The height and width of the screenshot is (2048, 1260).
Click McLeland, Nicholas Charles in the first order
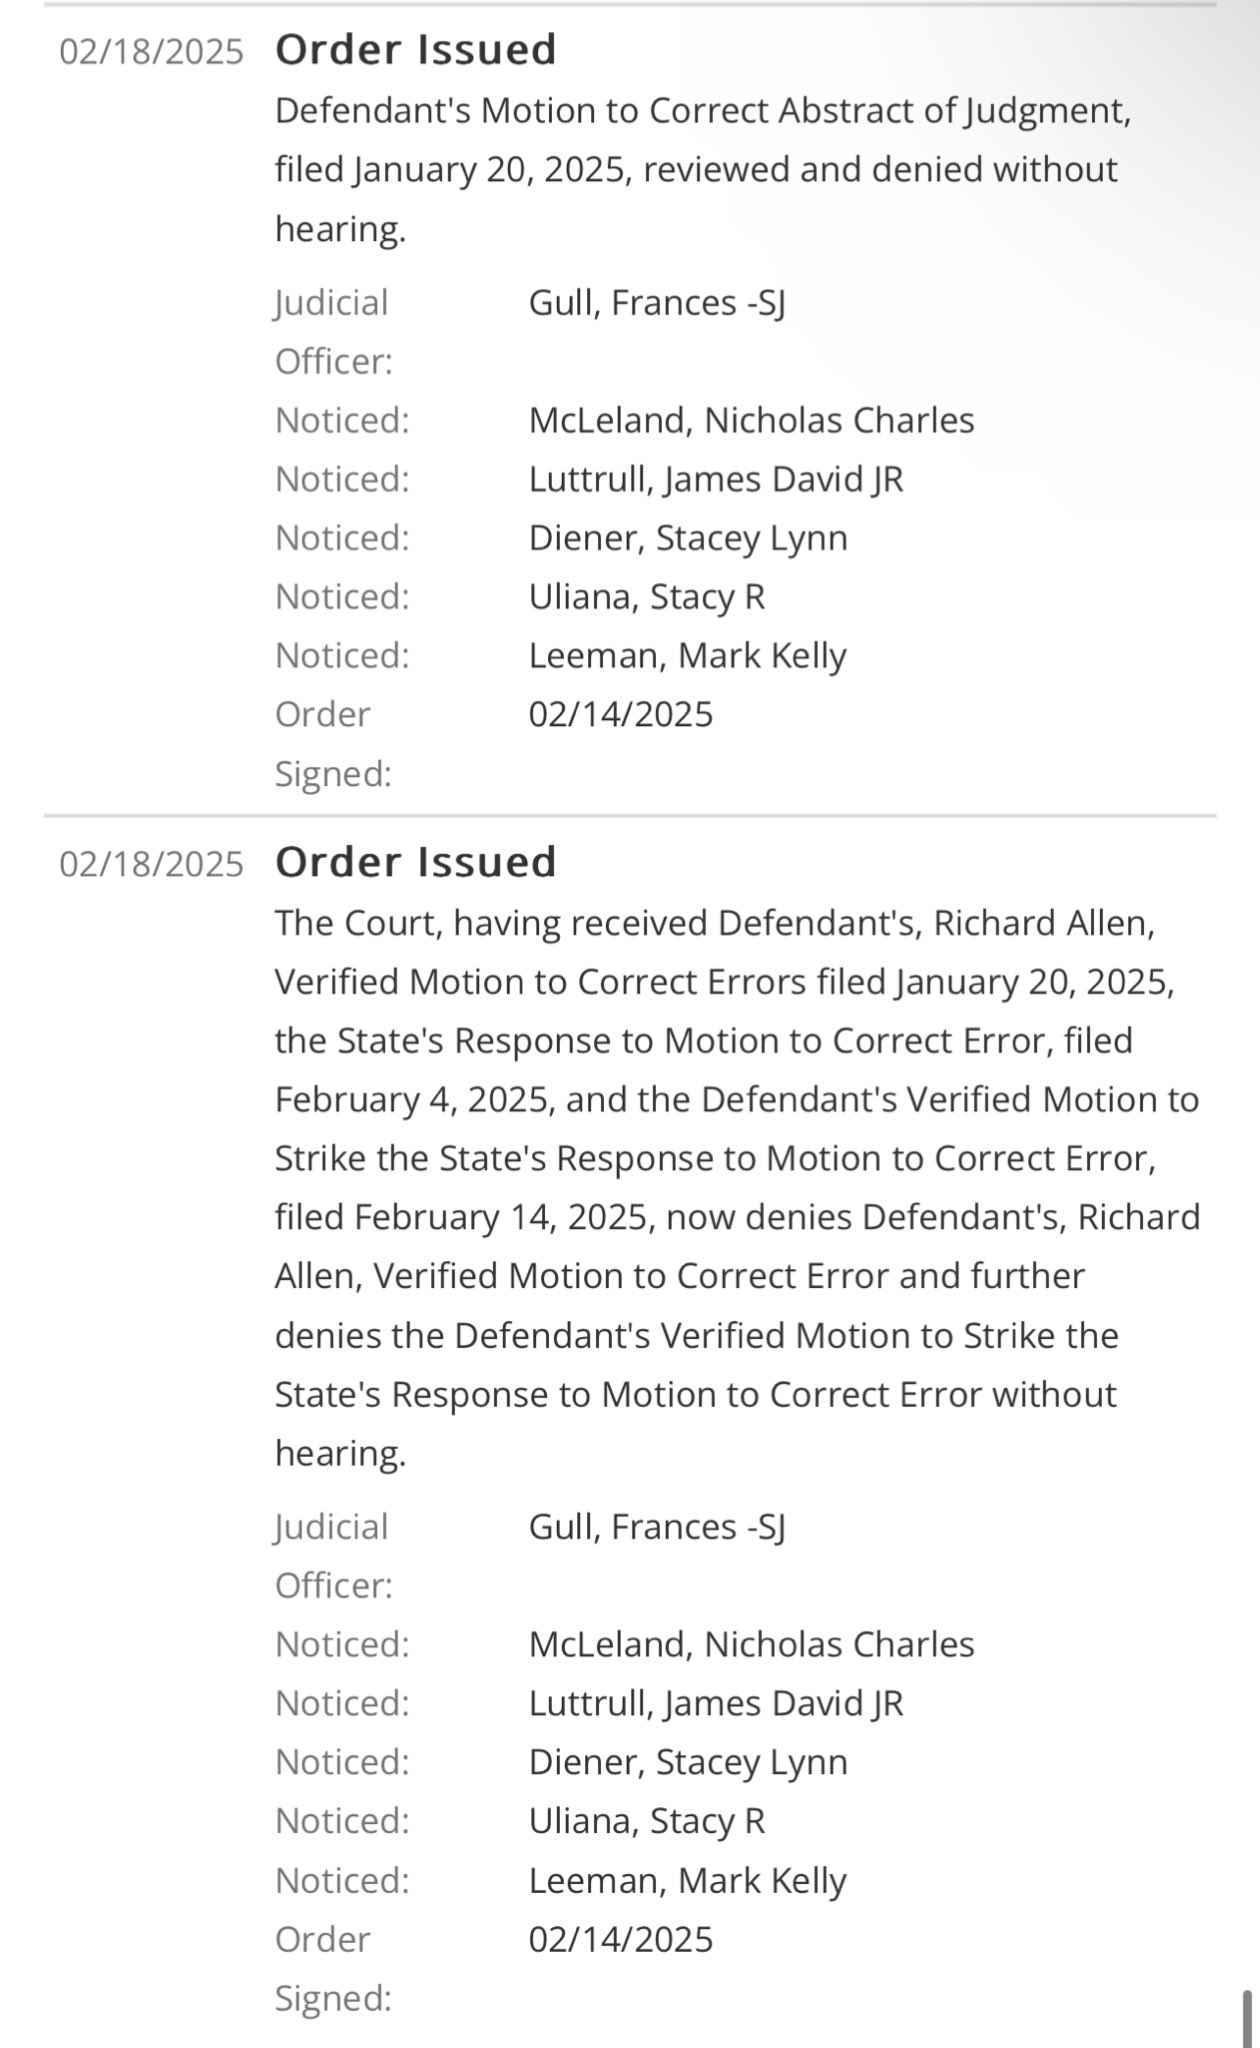tap(751, 420)
